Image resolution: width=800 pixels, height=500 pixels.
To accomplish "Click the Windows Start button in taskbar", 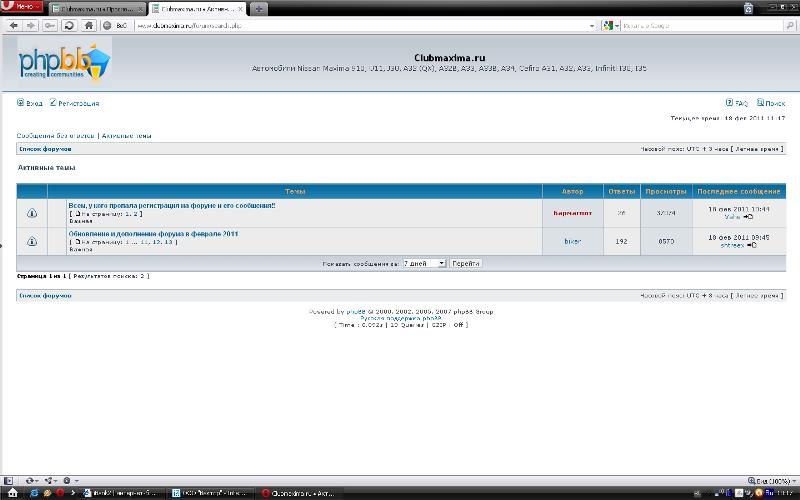I will point(8,493).
